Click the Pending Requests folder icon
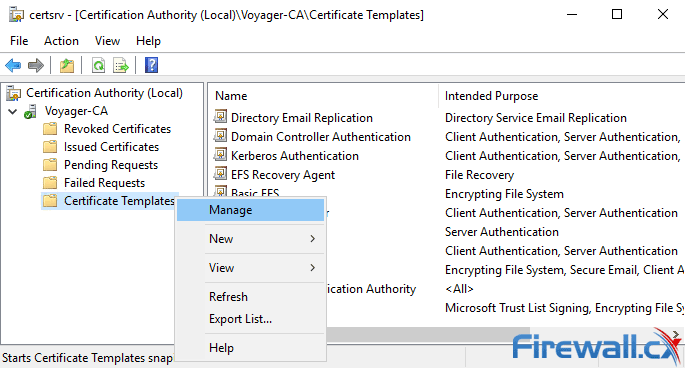 50,165
